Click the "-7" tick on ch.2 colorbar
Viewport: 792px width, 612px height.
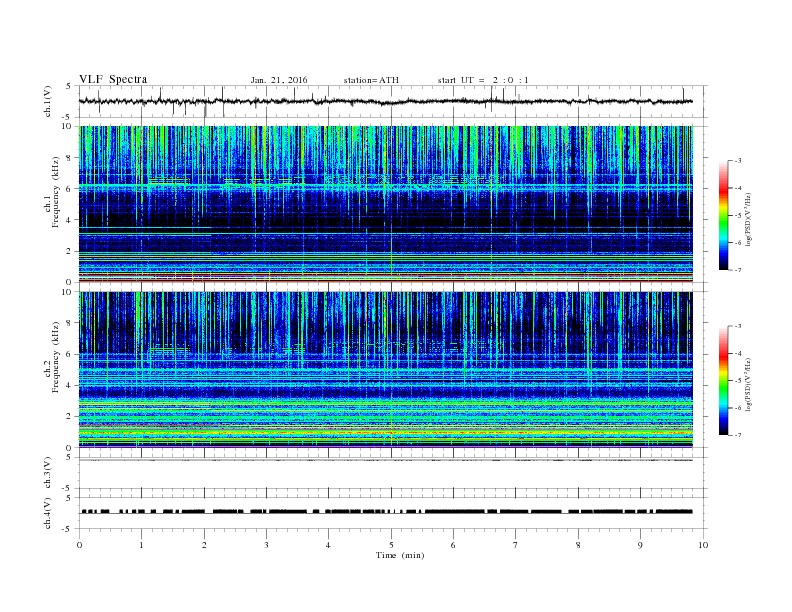tap(738, 435)
